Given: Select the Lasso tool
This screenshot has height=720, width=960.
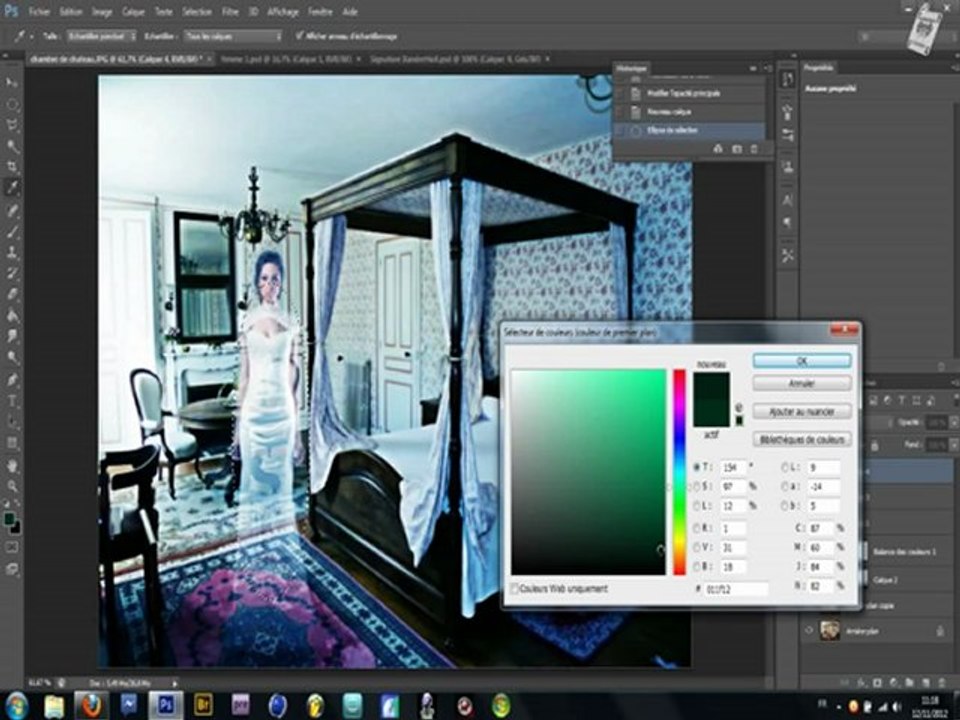Looking at the screenshot, I should pos(12,126).
